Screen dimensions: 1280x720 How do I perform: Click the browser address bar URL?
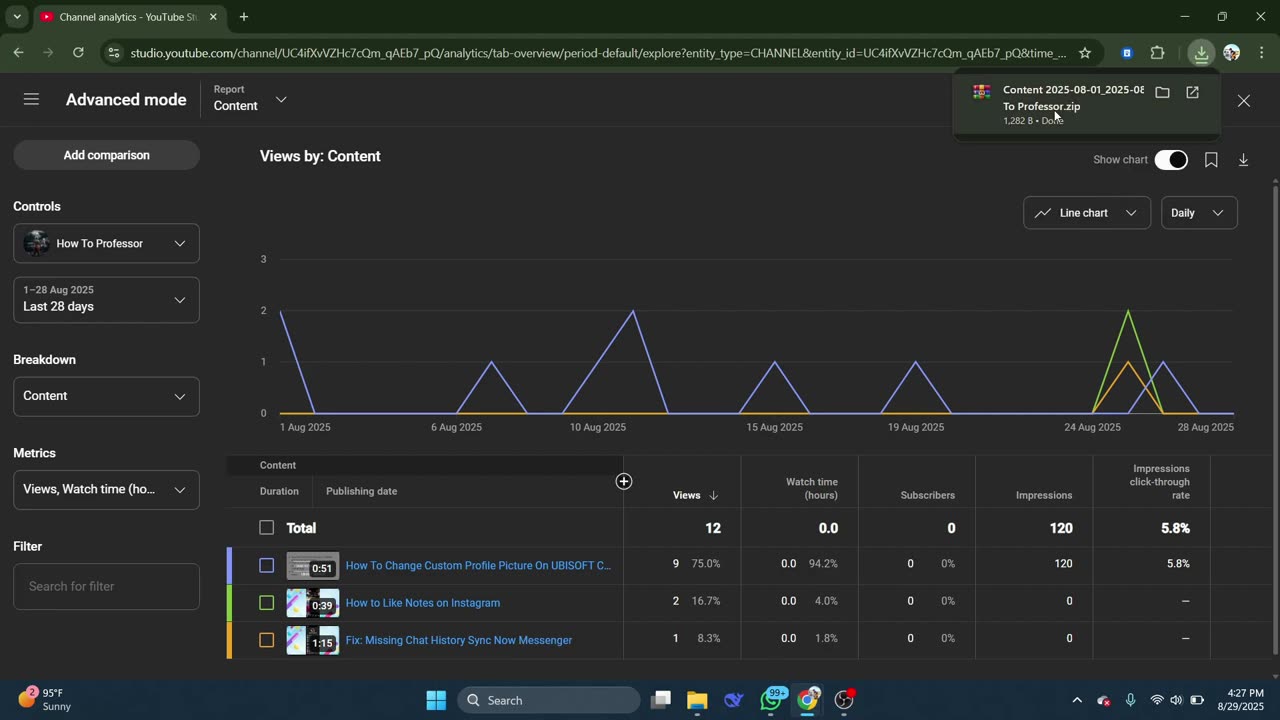point(598,53)
